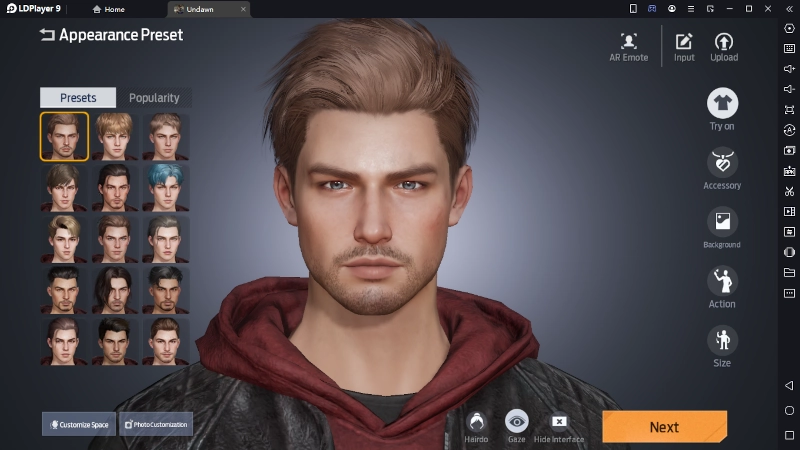Image resolution: width=800 pixels, height=450 pixels.
Task: Open LDPlayer gamepad settings icon
Action: coord(652,9)
